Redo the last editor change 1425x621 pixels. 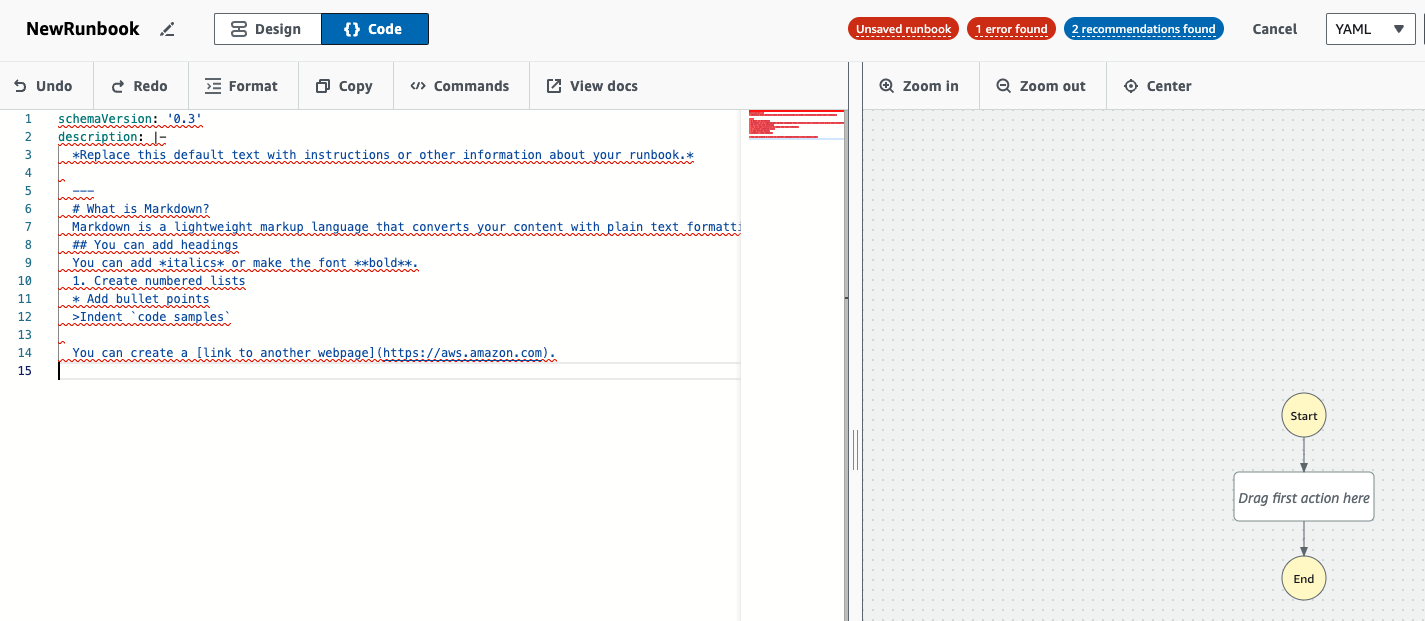[x=140, y=86]
